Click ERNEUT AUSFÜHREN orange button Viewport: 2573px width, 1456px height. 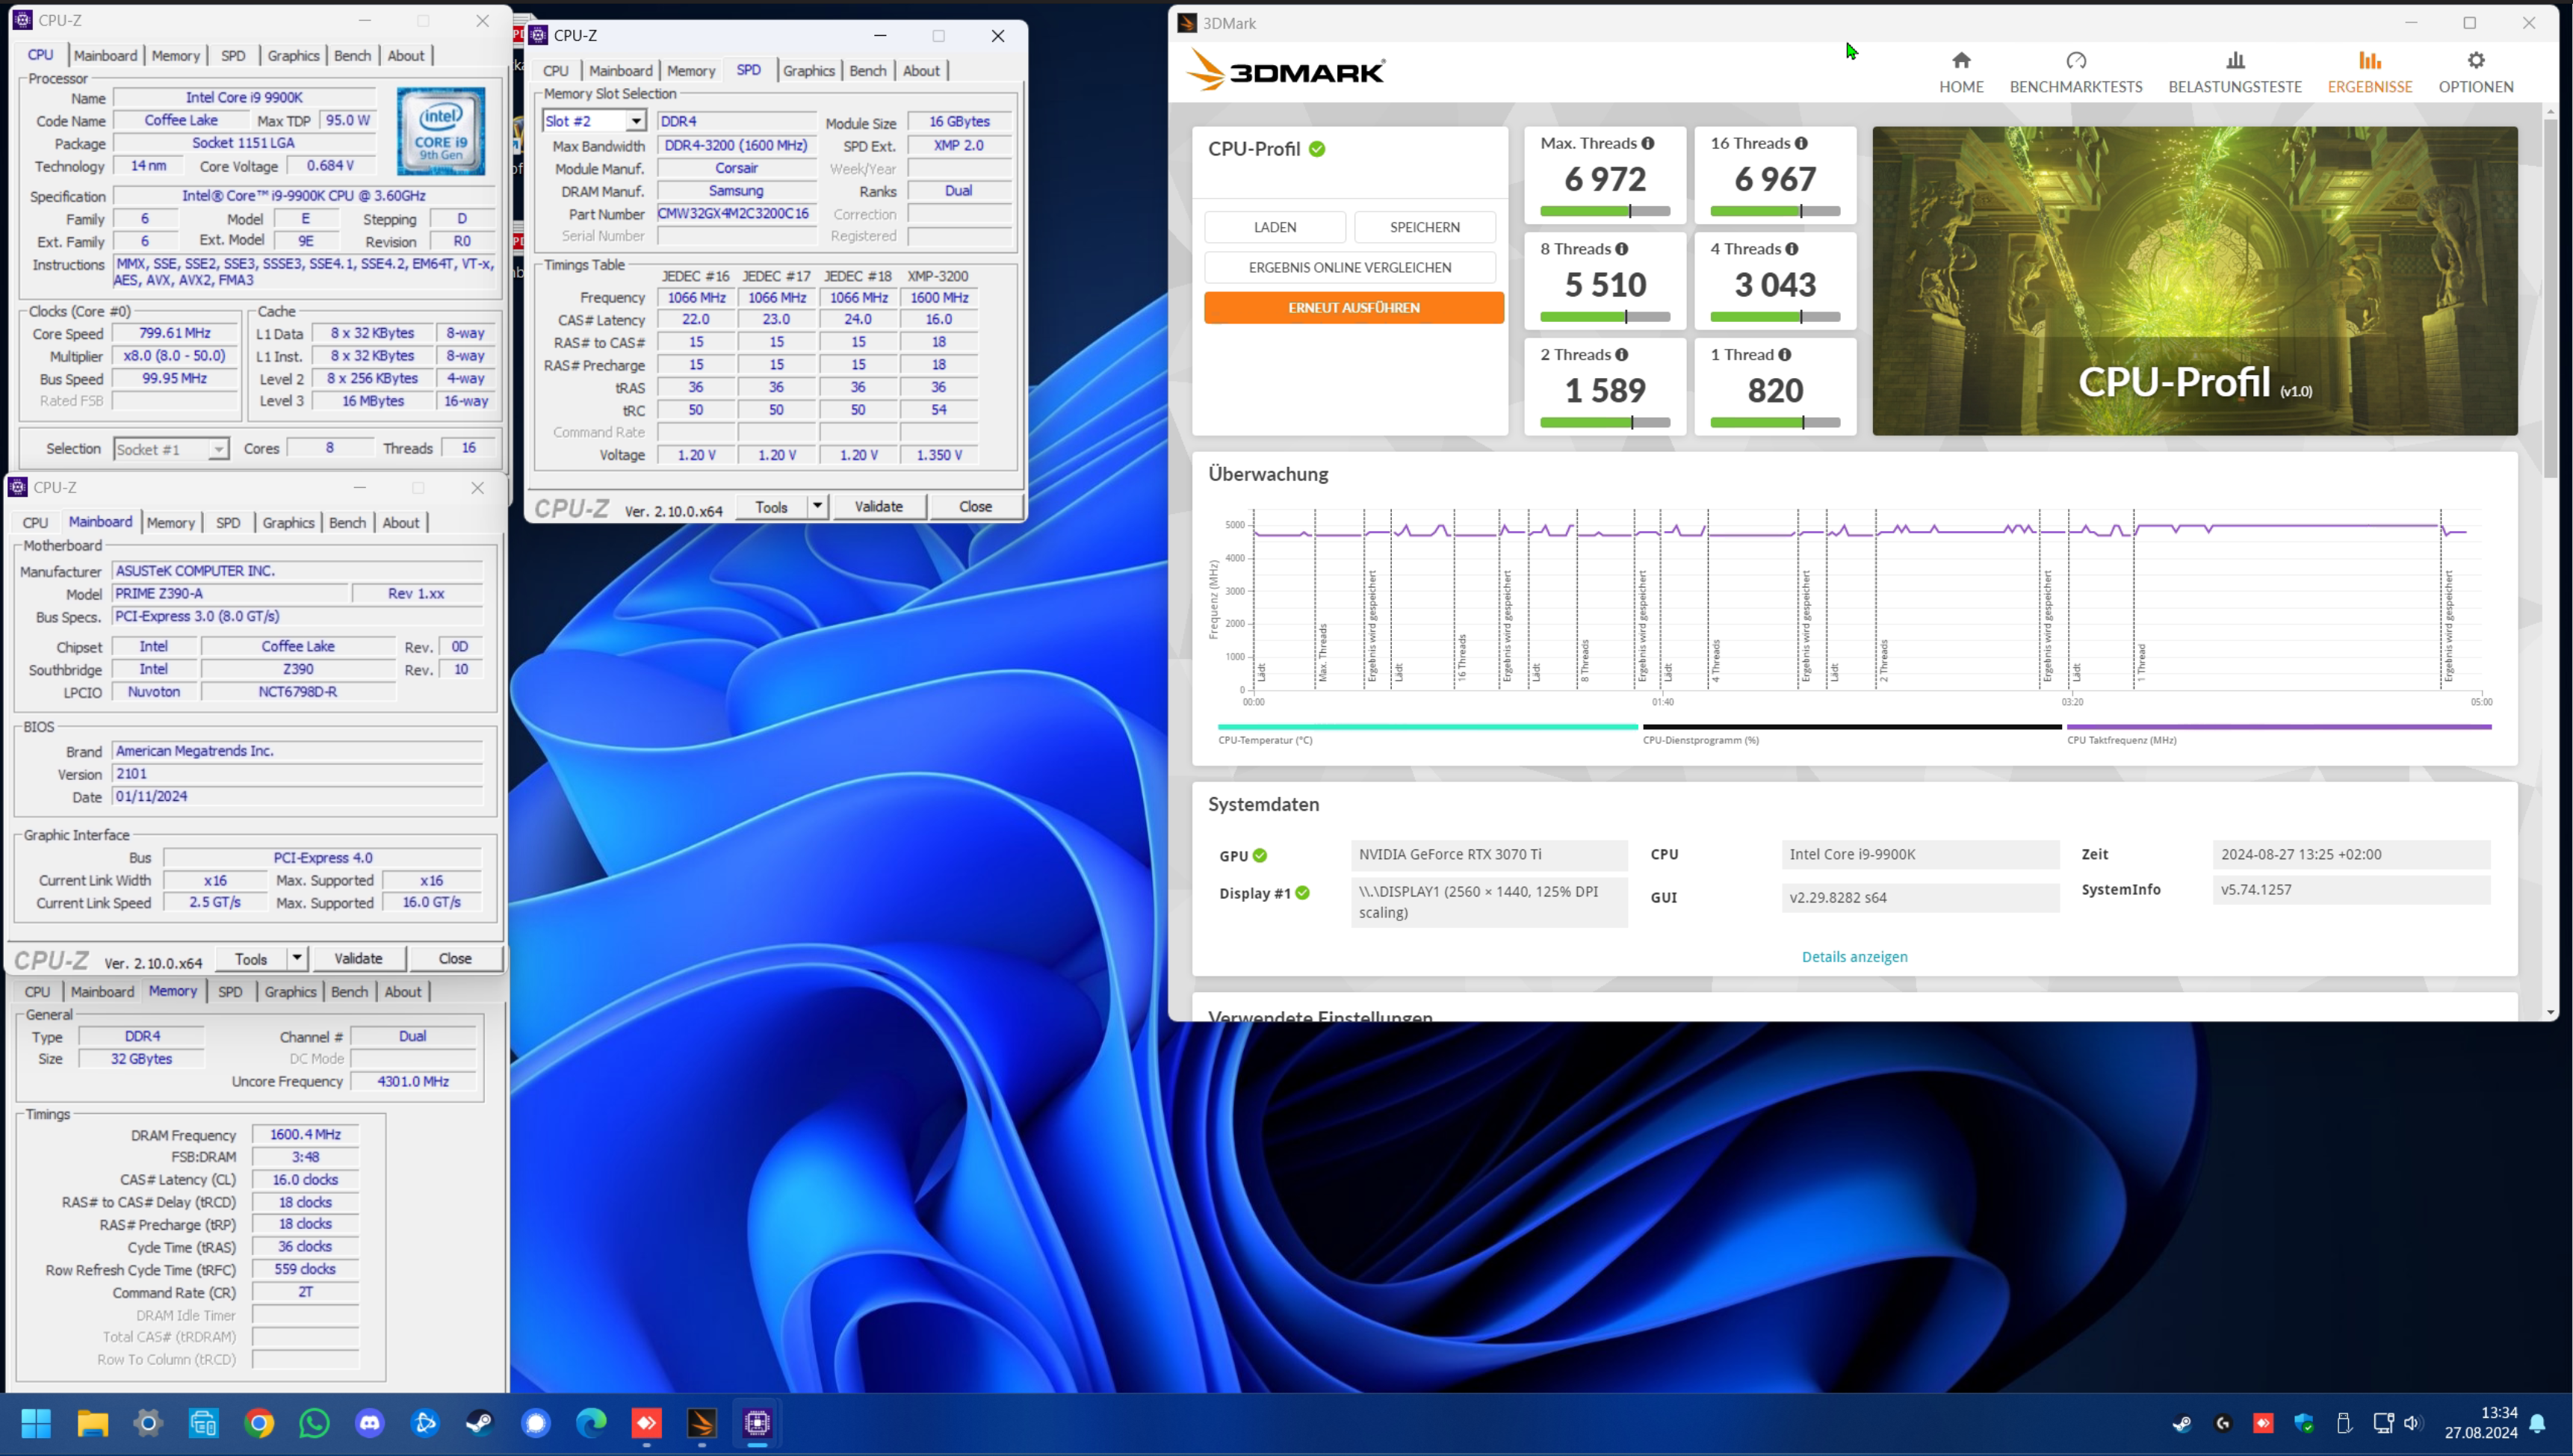(1353, 307)
